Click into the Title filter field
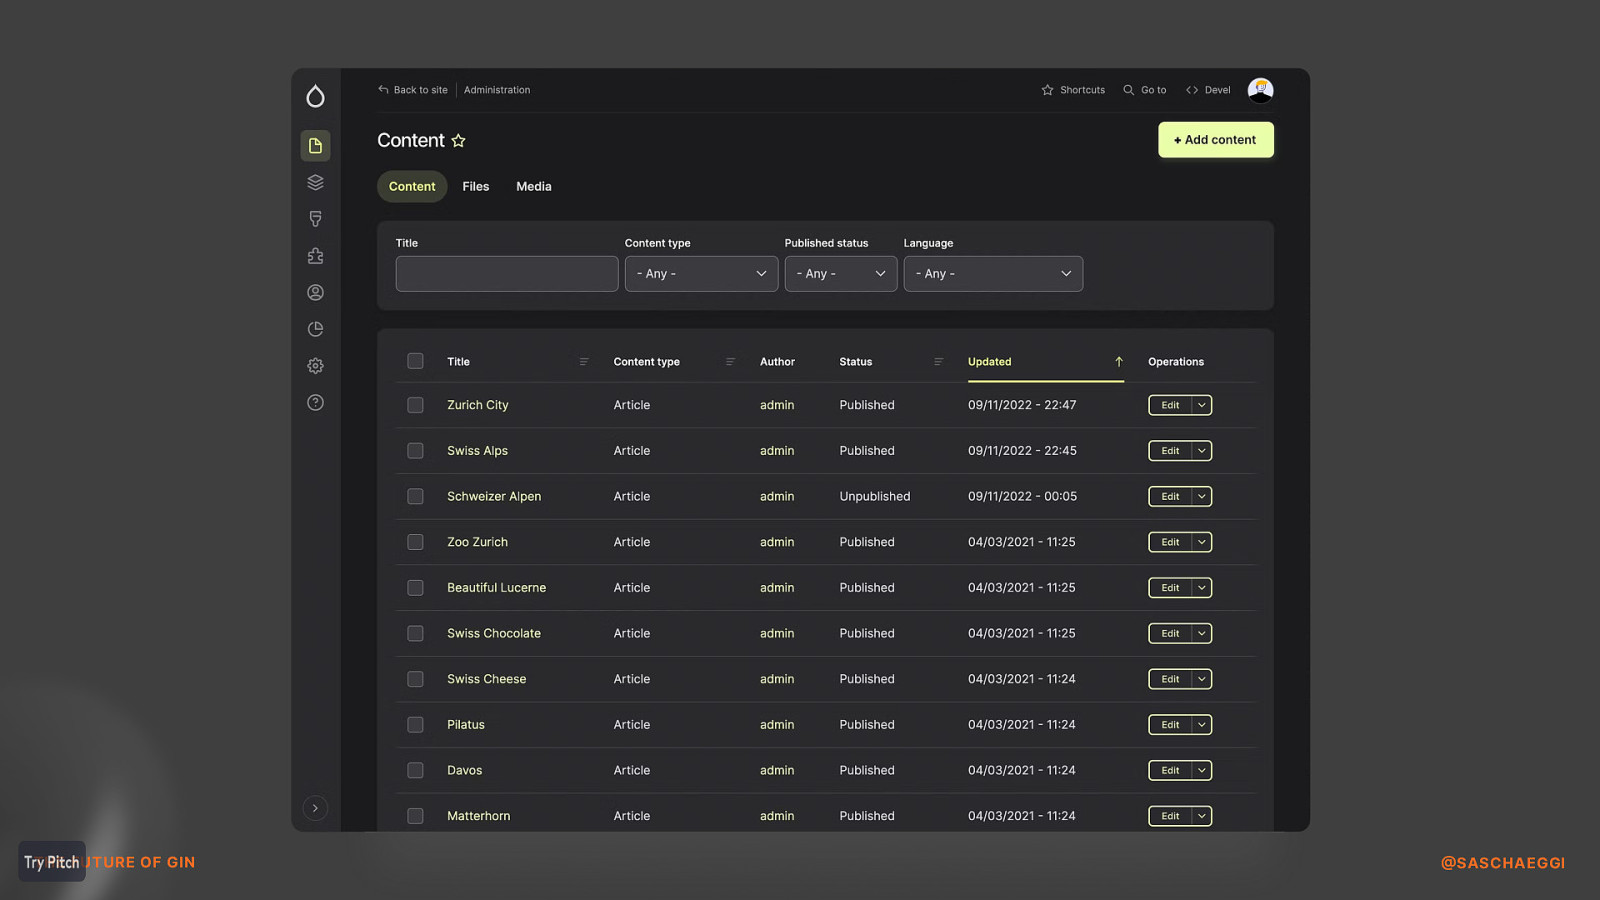This screenshot has width=1600, height=900. [x=507, y=274]
